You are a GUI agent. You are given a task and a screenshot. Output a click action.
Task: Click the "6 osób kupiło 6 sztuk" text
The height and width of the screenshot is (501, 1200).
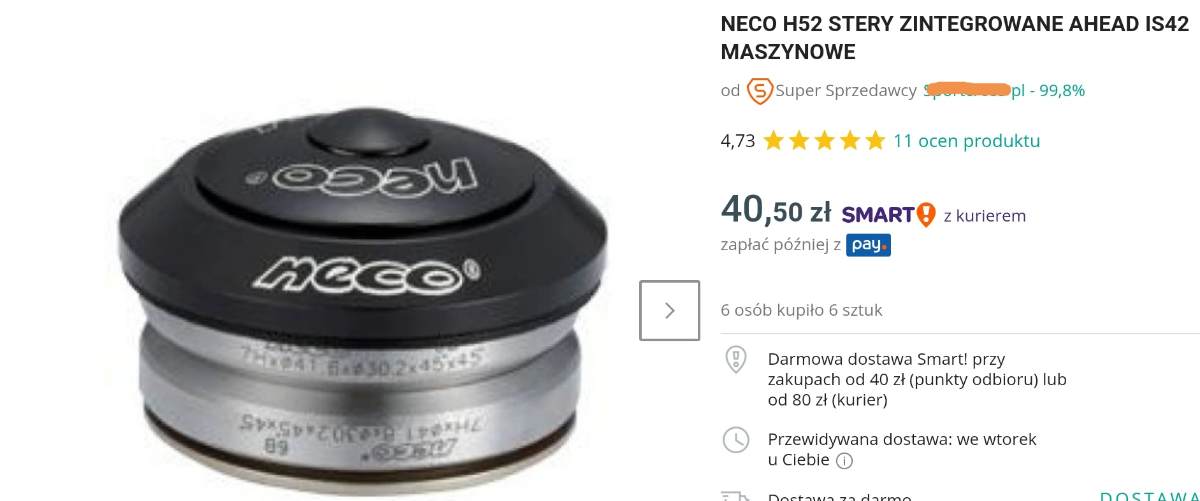tap(802, 310)
